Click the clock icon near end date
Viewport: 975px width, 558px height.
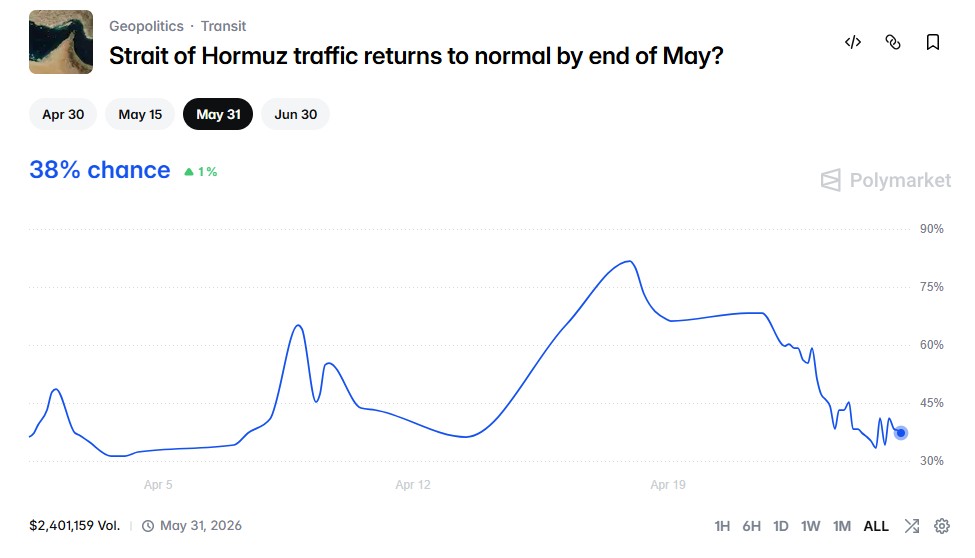click(x=148, y=526)
